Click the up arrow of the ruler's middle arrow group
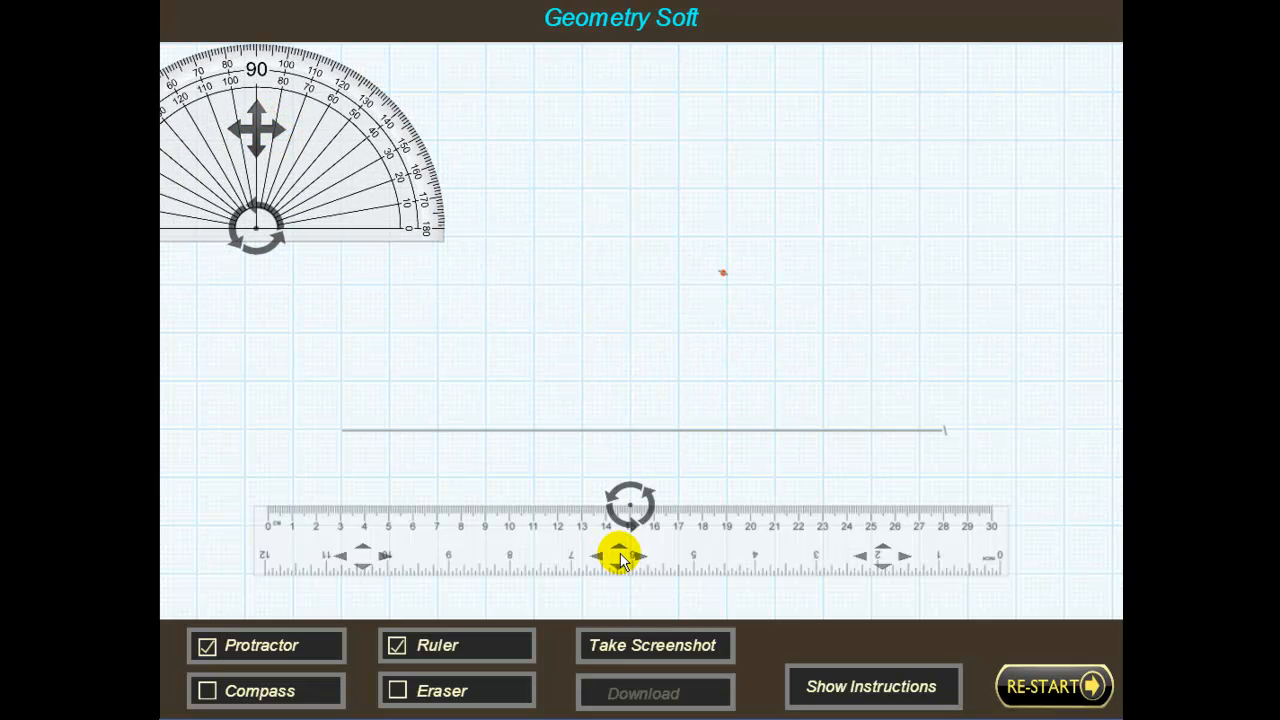Screen dimensions: 1280x720 click(620, 546)
